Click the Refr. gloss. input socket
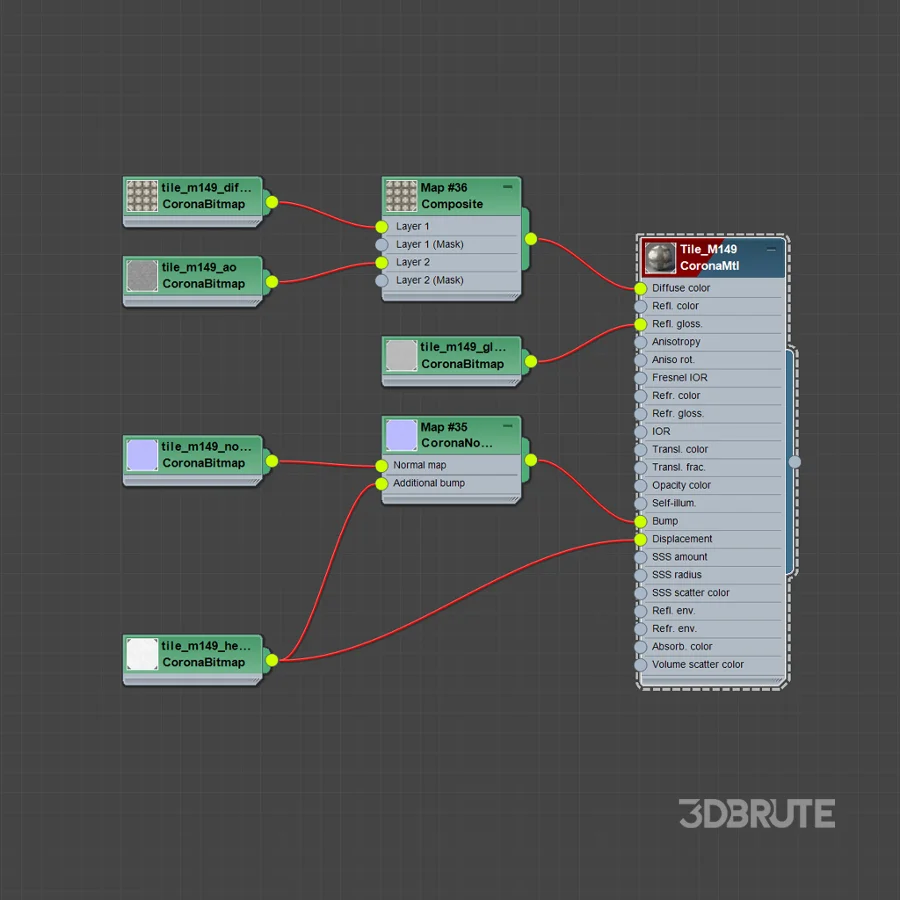The height and width of the screenshot is (900, 900). point(641,414)
